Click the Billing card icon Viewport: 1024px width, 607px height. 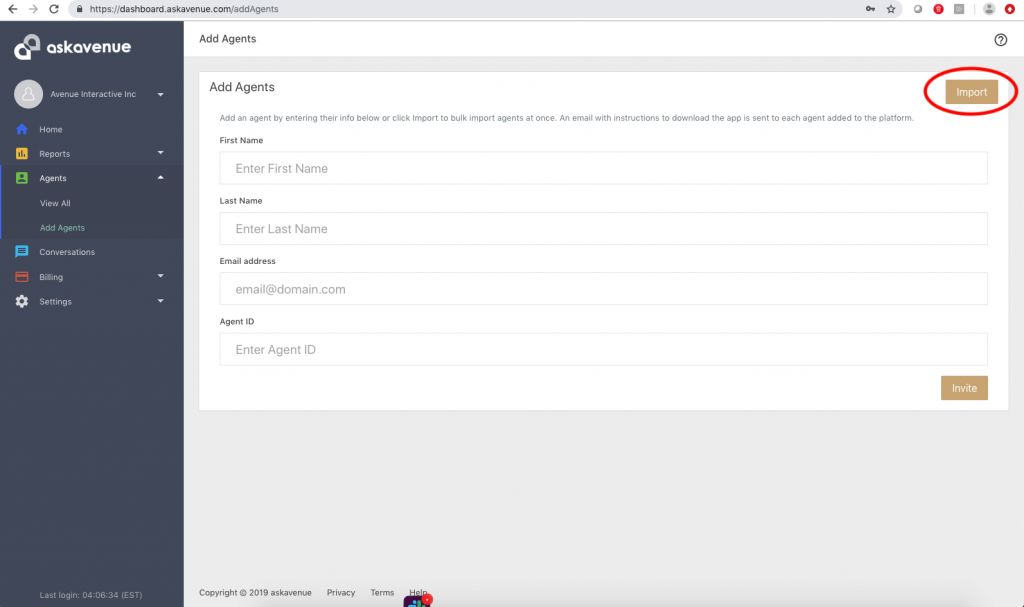tap(22, 276)
